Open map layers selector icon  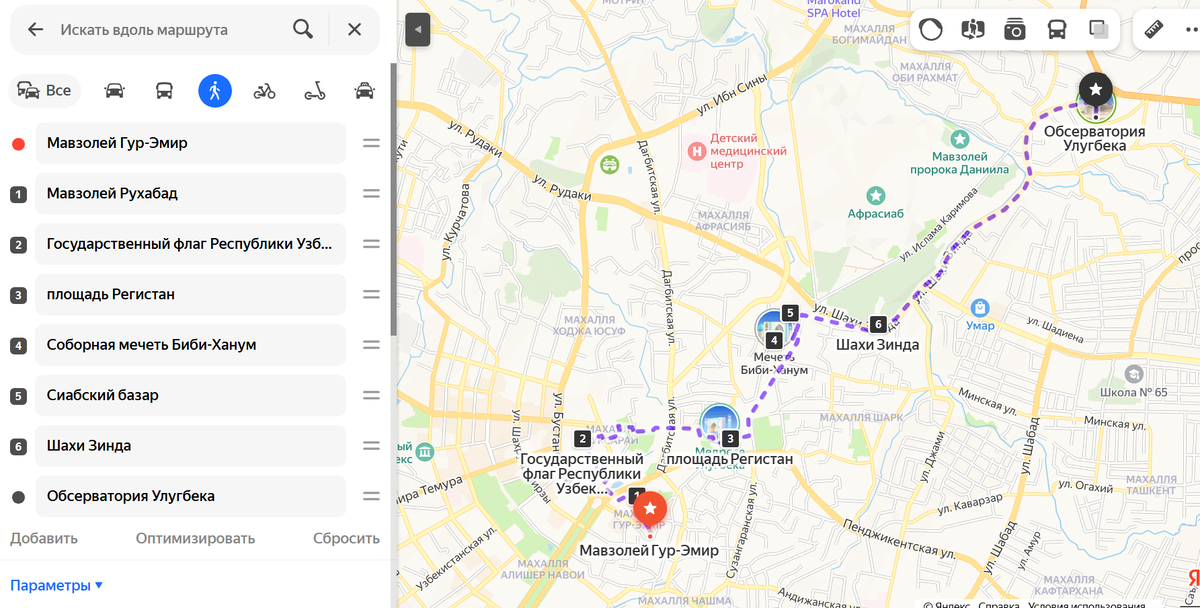(1099, 30)
